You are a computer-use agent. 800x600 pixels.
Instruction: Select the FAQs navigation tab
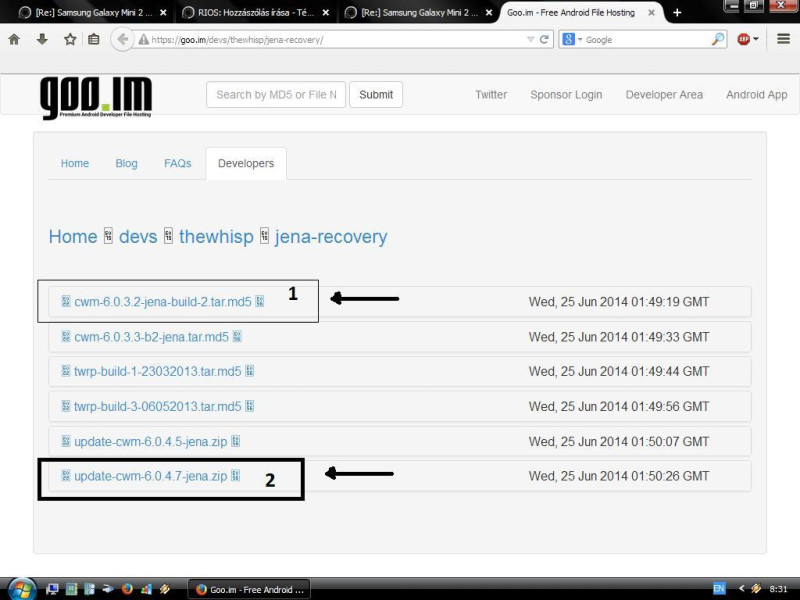[x=178, y=163]
